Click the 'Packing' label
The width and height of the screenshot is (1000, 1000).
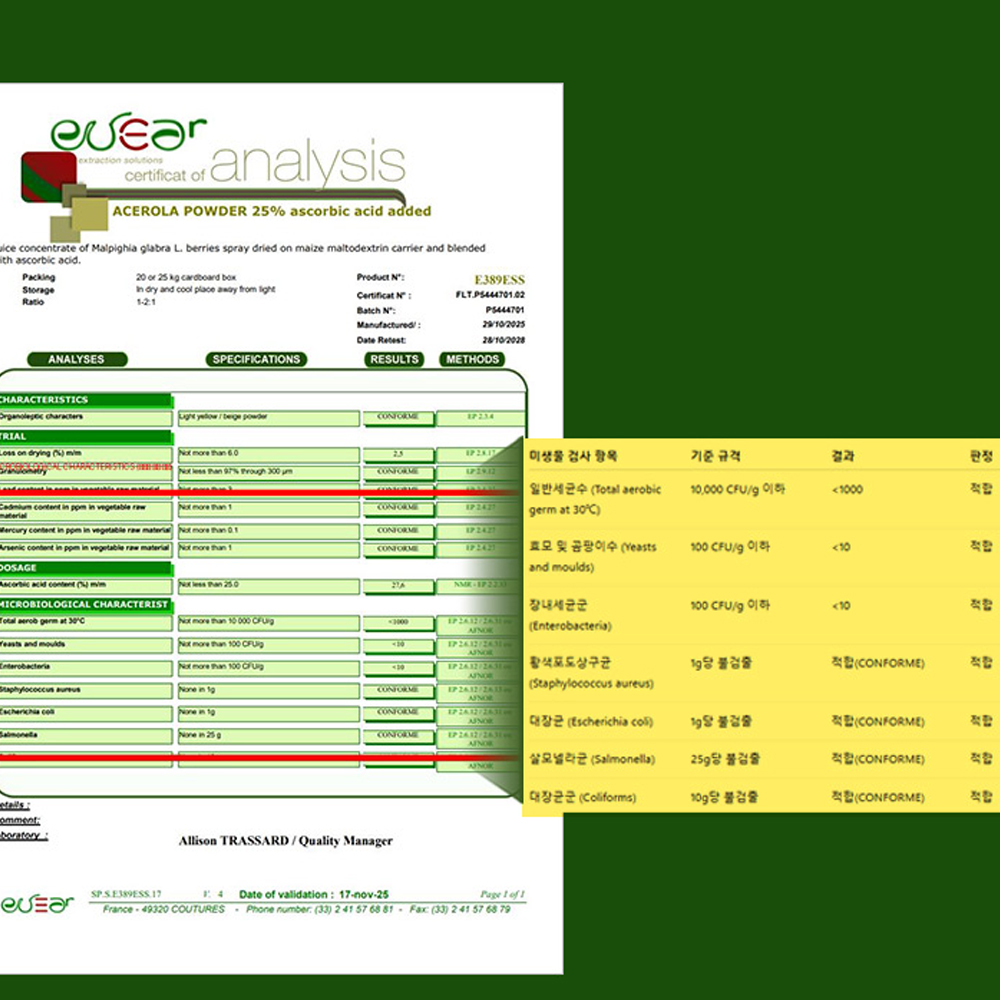(x=38, y=277)
